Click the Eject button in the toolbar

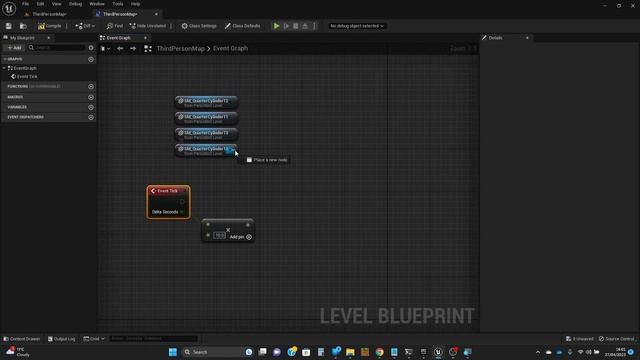[x=305, y=26]
